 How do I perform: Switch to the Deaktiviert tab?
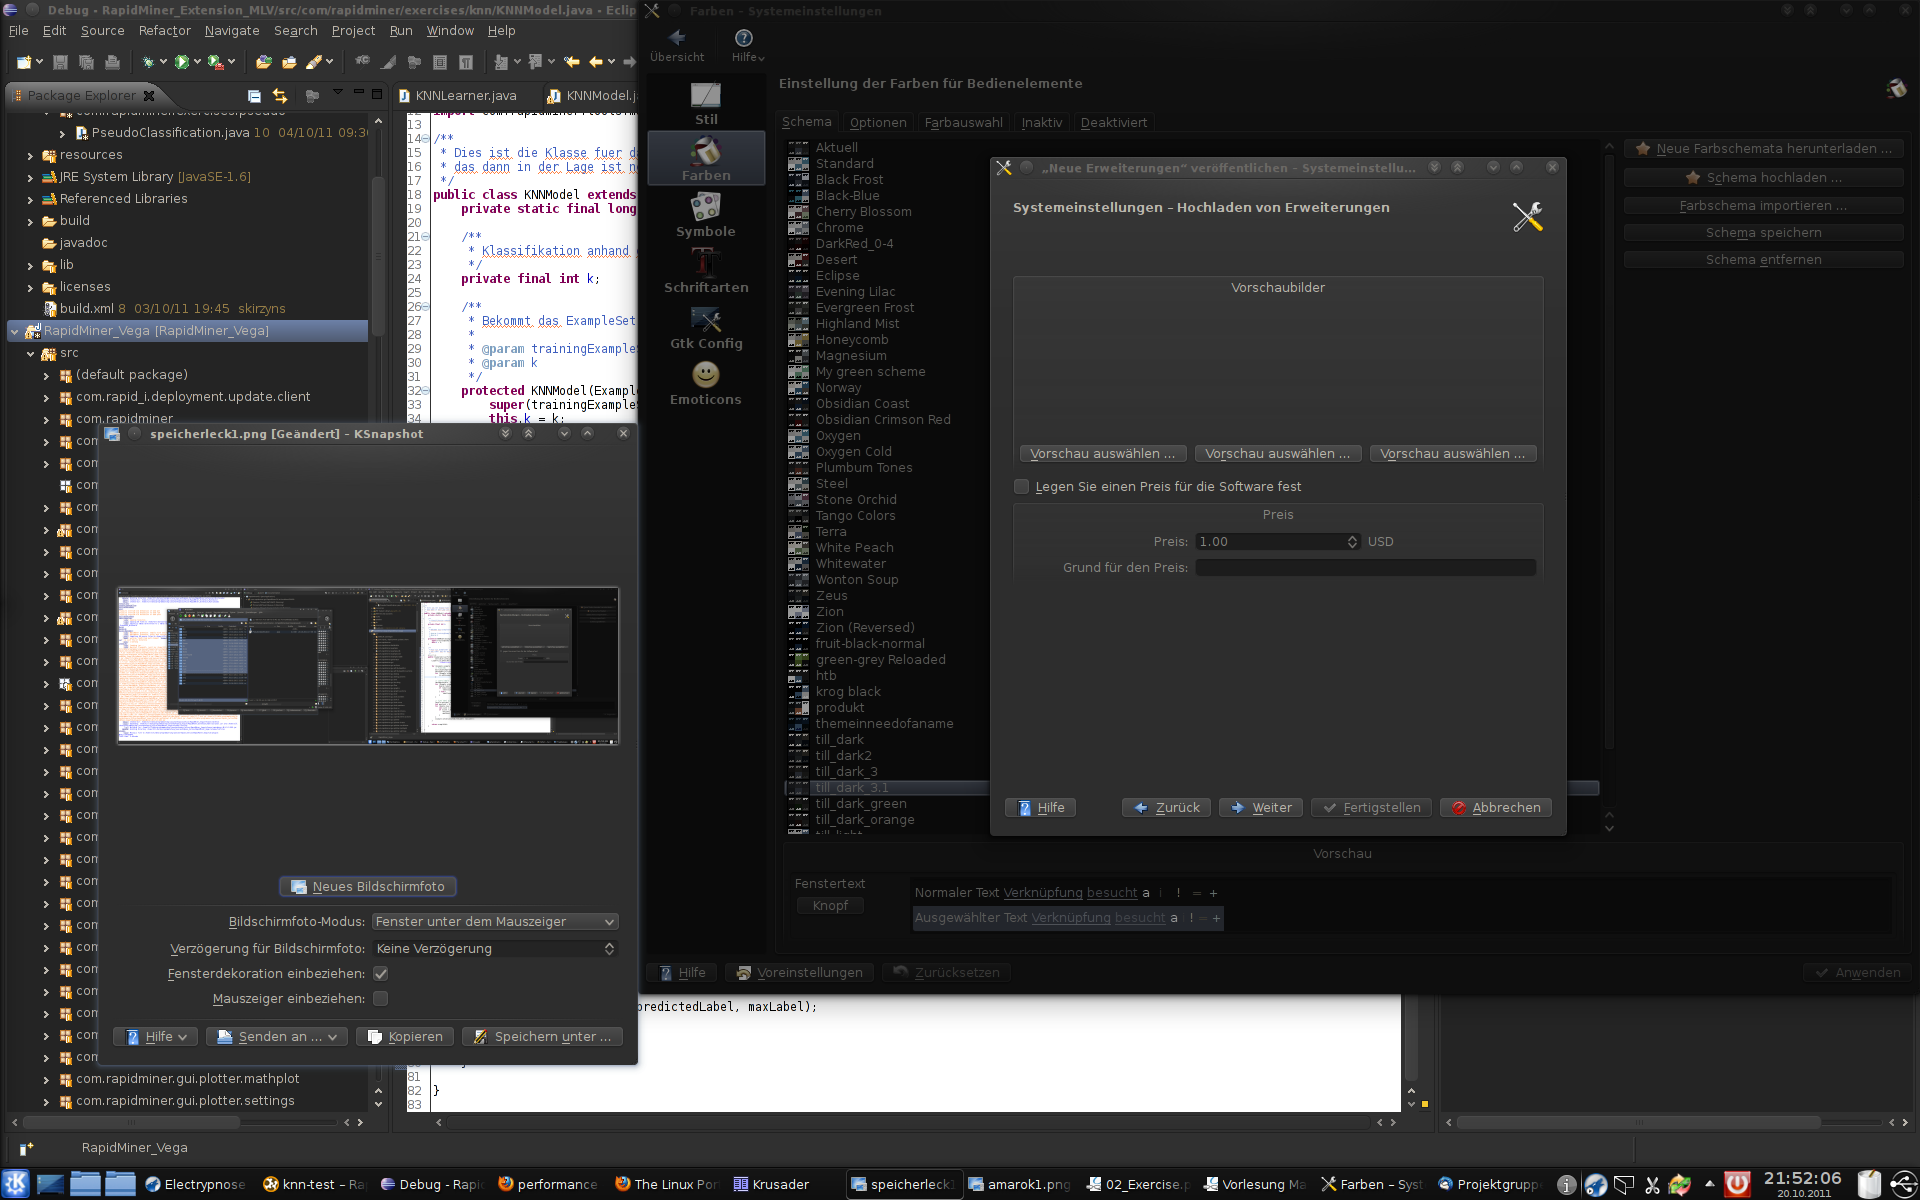click(x=1114, y=123)
